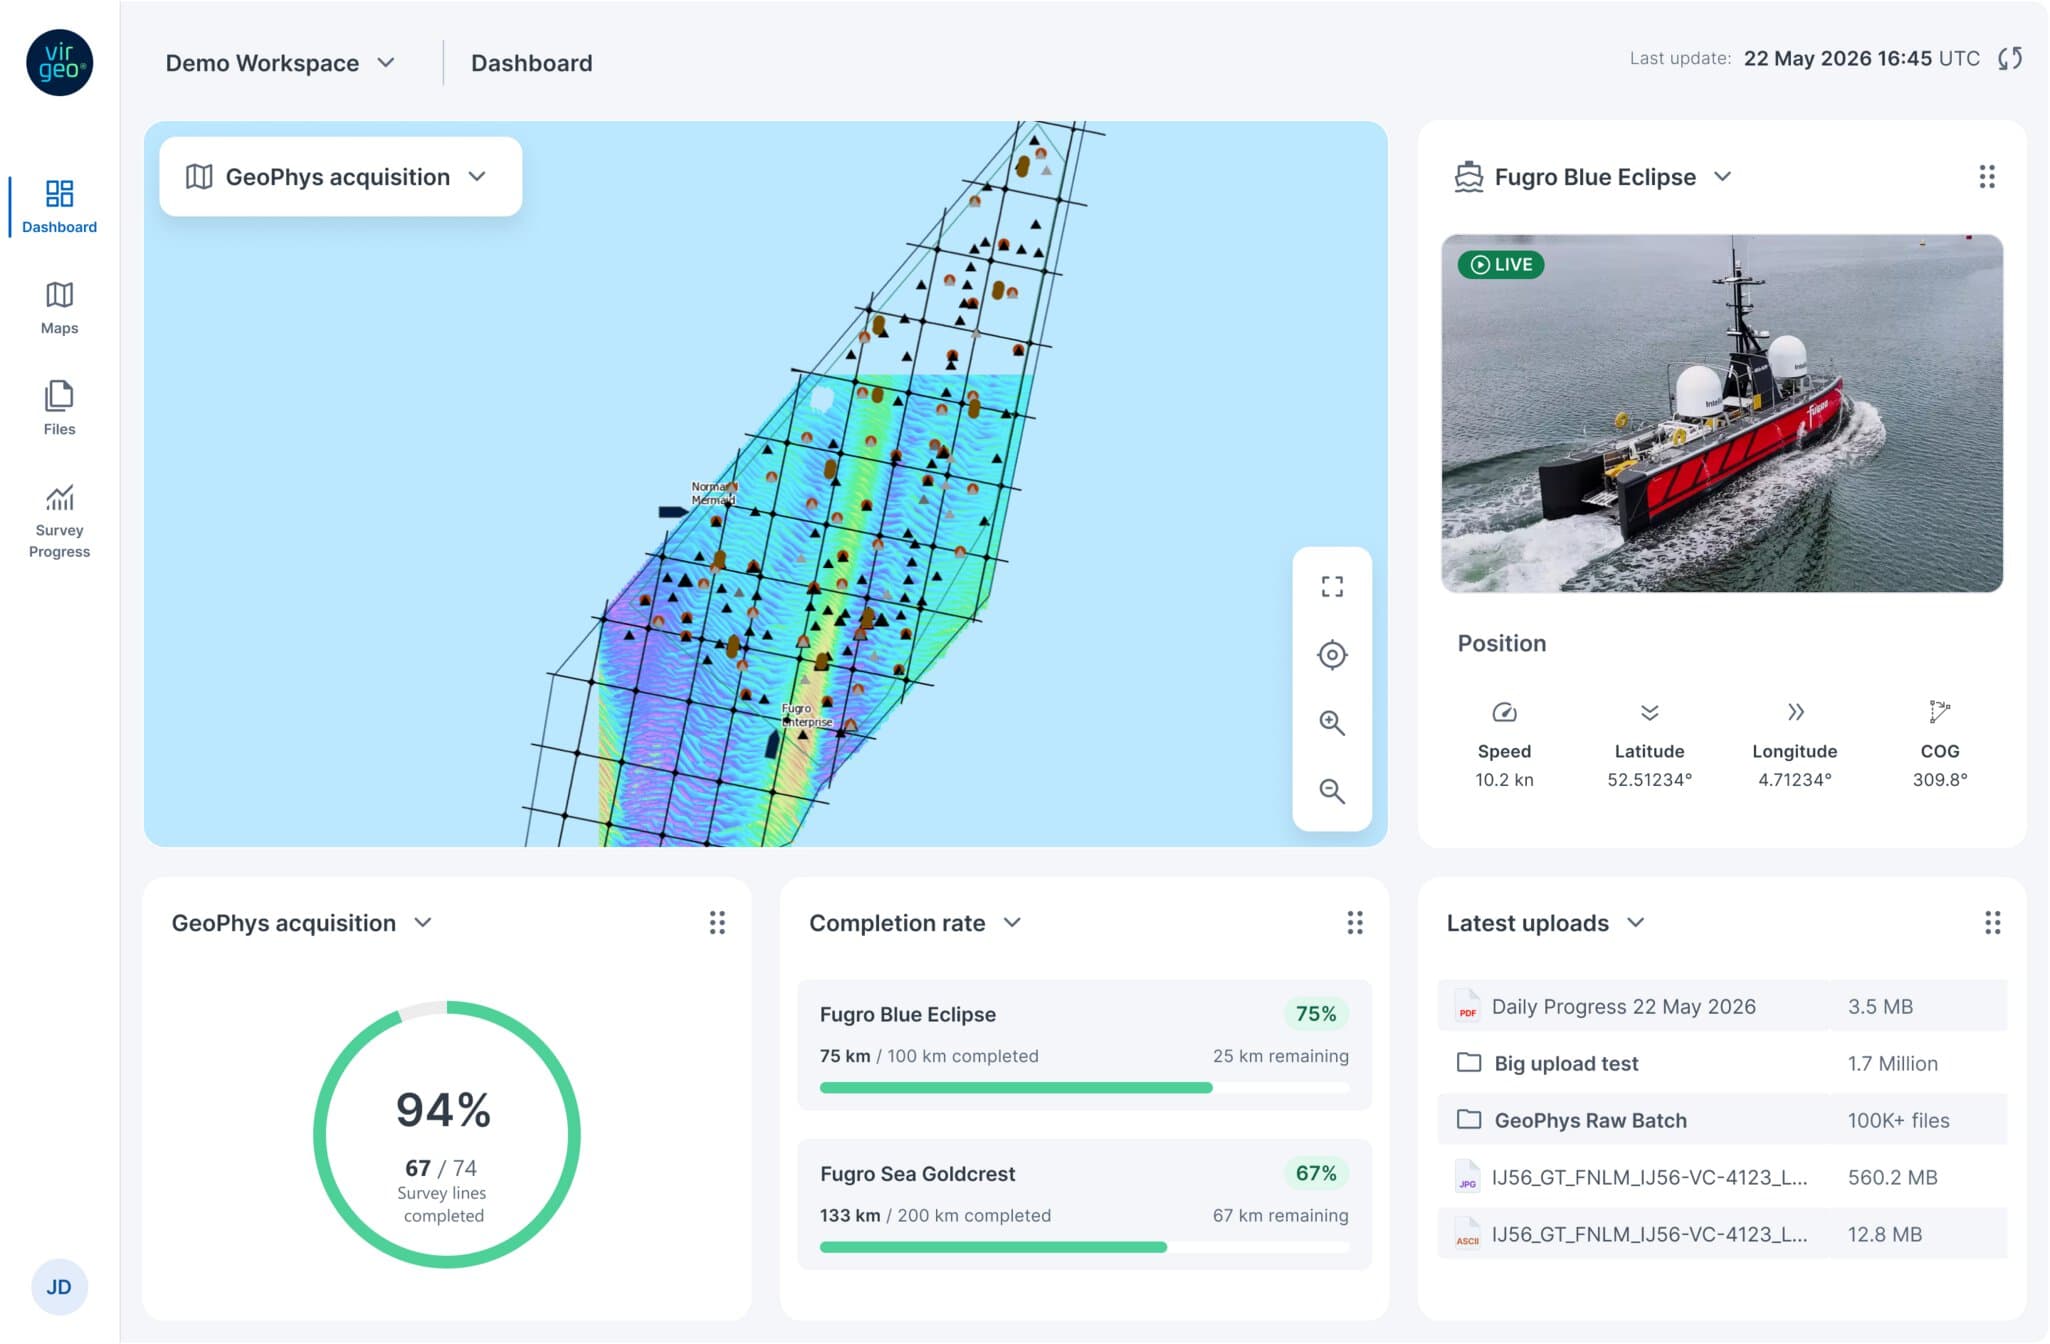Click the fullscreen map icon

click(x=1332, y=587)
